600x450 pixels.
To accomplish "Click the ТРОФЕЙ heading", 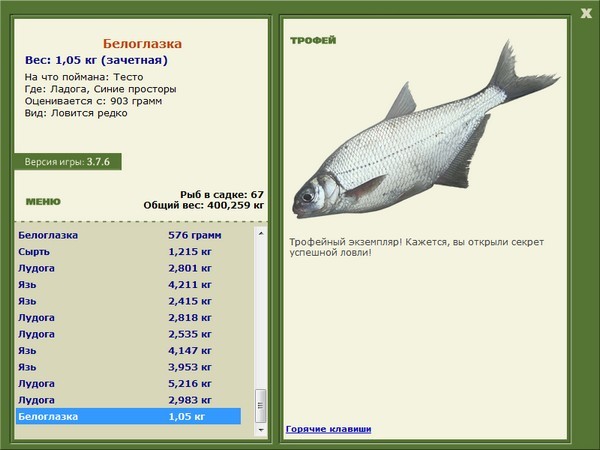I will tap(313, 40).
